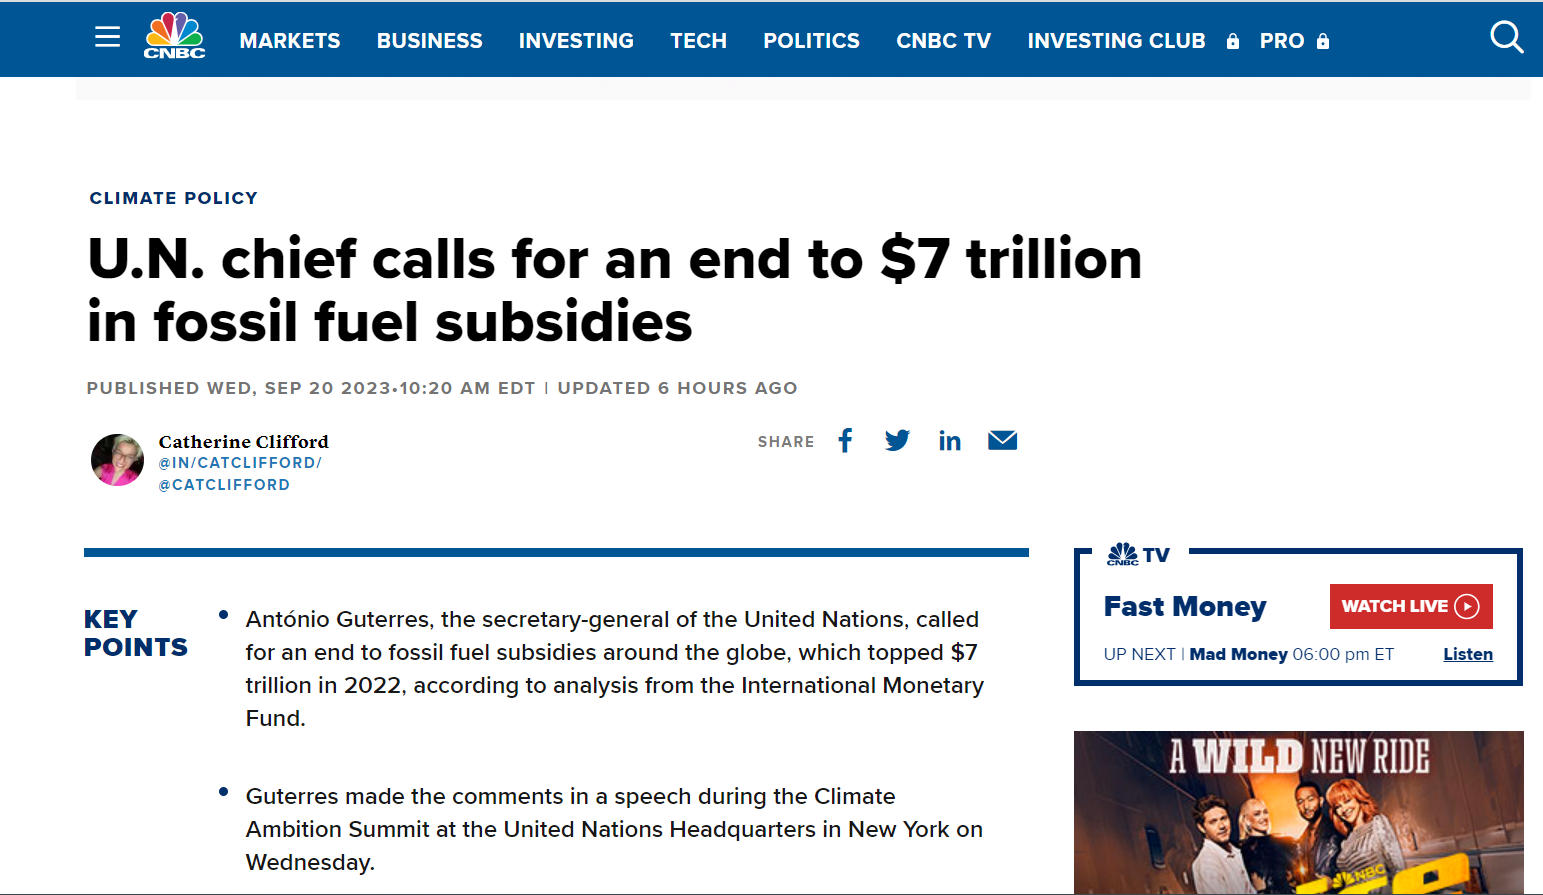Click Catherine Clifford's author photo
Image resolution: width=1543 pixels, height=895 pixels.
[x=118, y=460]
